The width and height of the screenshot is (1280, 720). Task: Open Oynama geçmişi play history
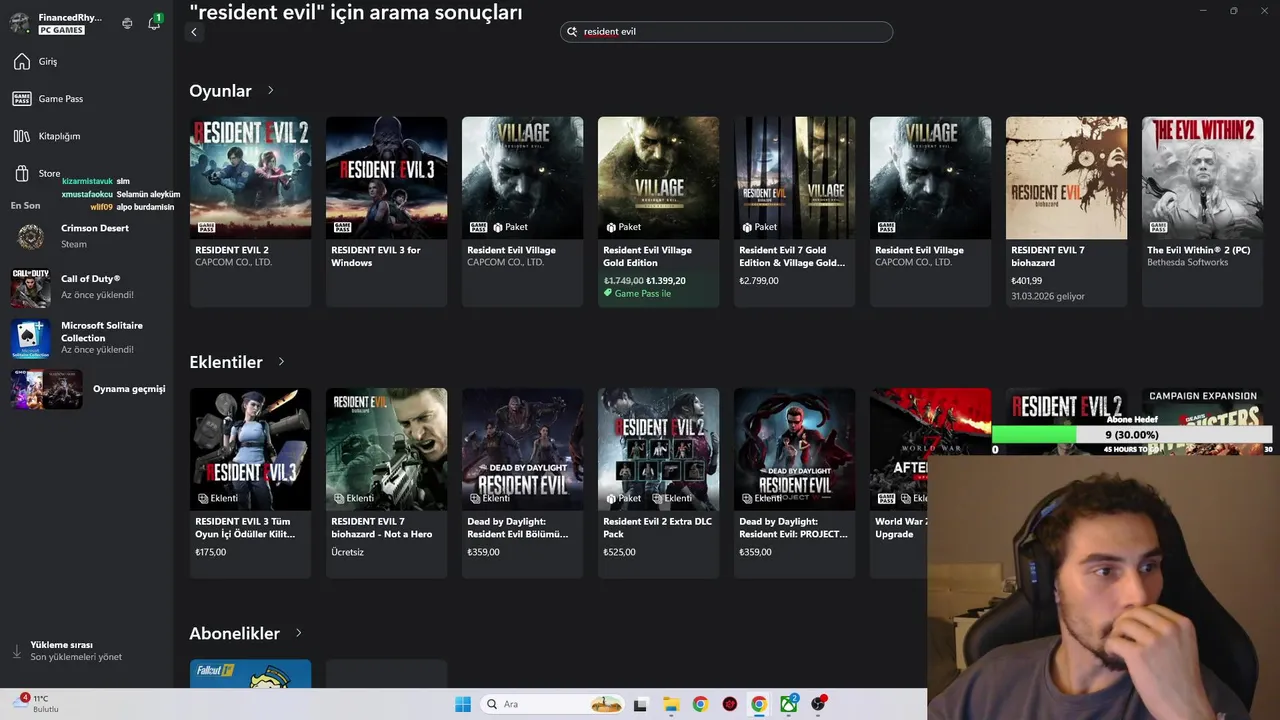(x=87, y=389)
